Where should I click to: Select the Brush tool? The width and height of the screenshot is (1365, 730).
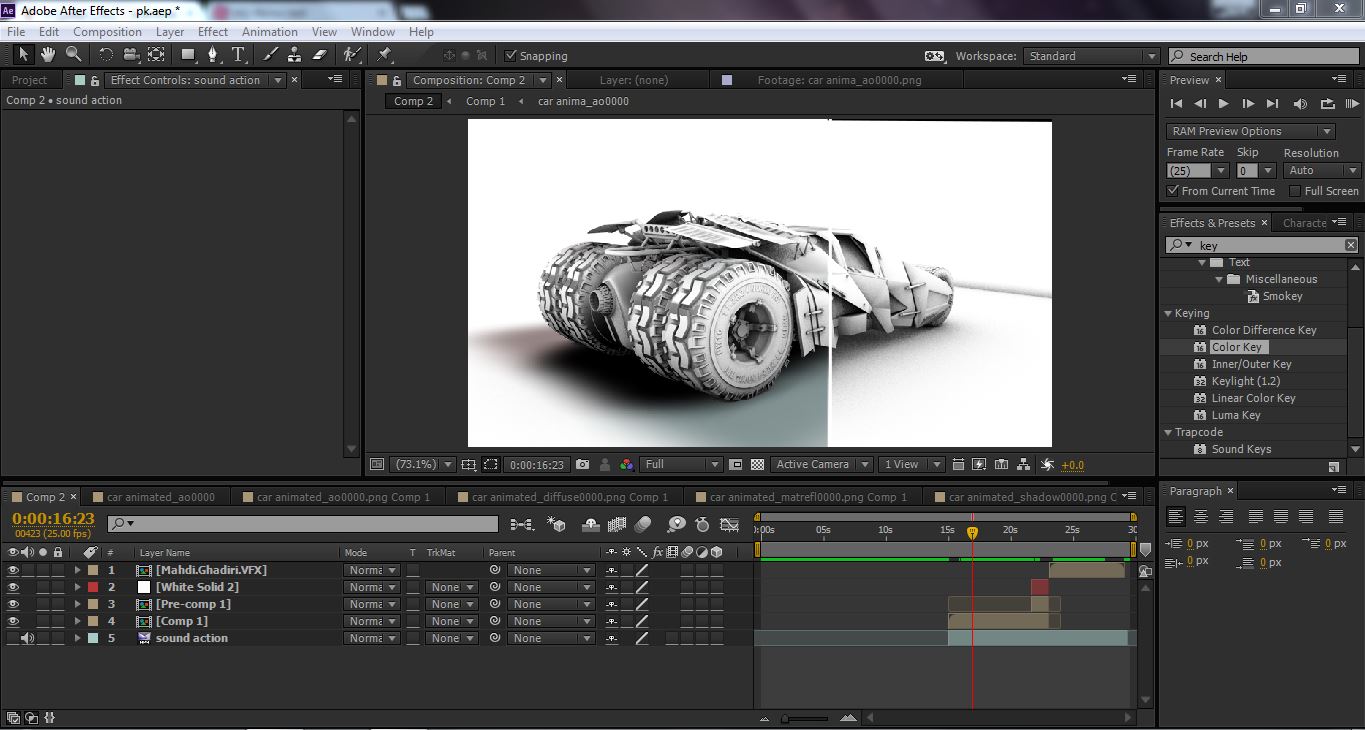tap(271, 54)
